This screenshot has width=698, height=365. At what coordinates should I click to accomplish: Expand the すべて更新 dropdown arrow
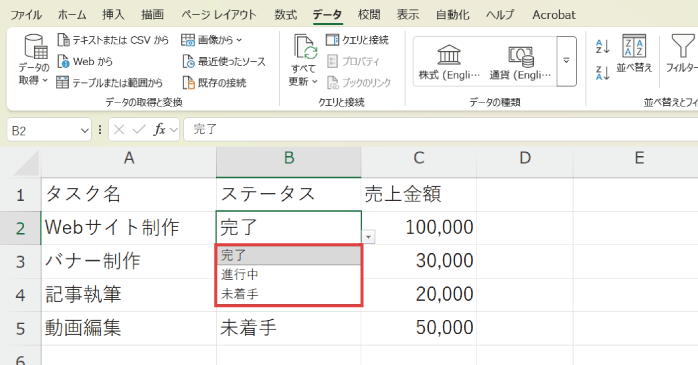coord(314,81)
